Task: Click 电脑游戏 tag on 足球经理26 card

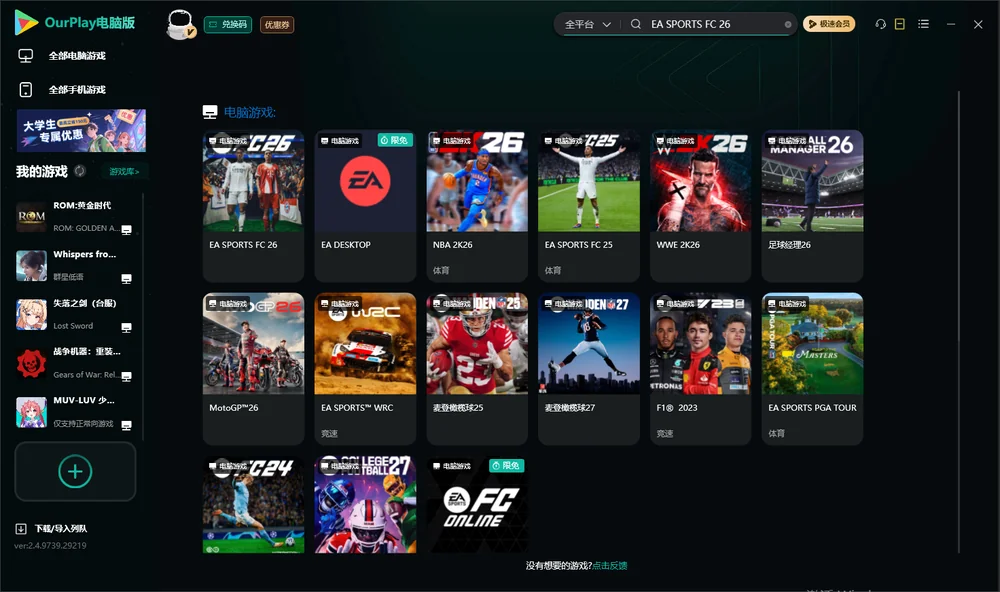Action: tap(788, 140)
